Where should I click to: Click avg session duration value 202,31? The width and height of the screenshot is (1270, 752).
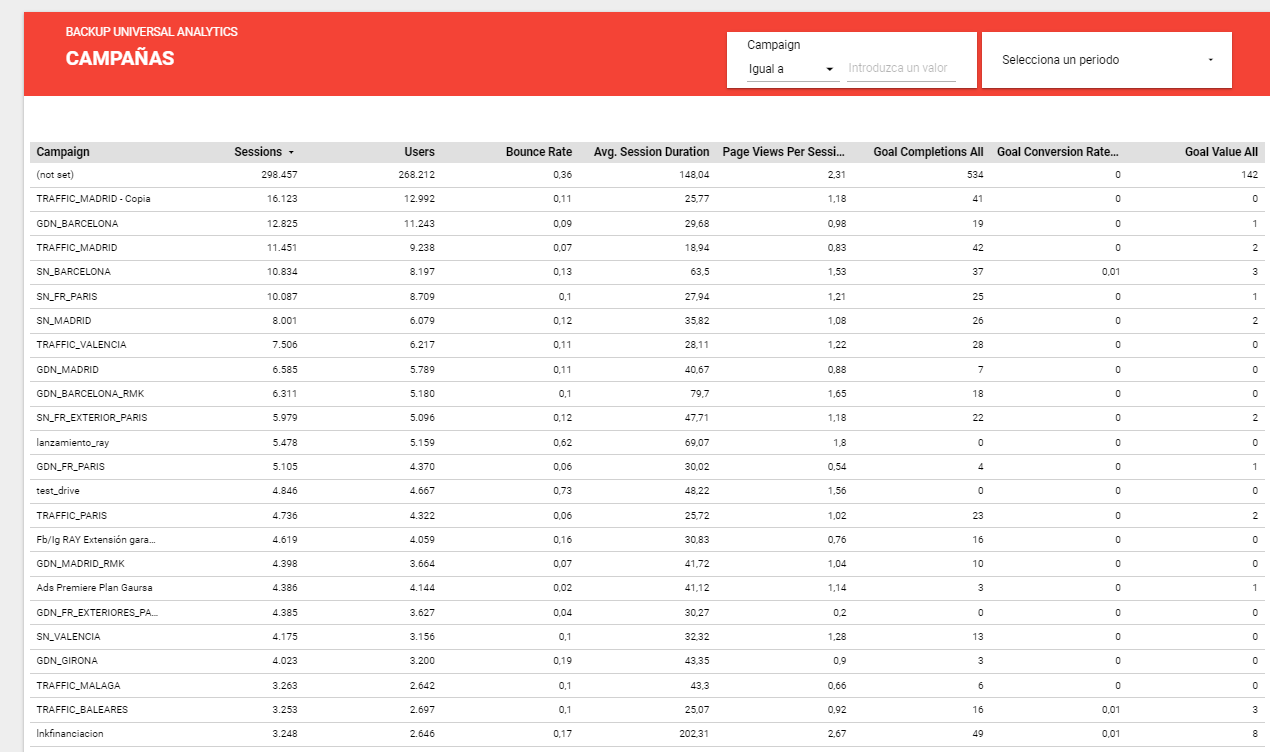(x=693, y=733)
